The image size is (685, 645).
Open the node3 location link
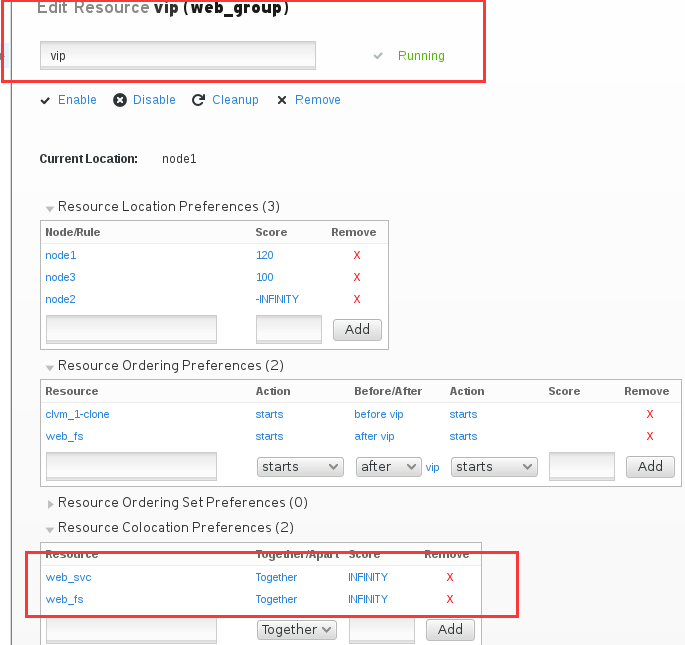tap(60, 277)
